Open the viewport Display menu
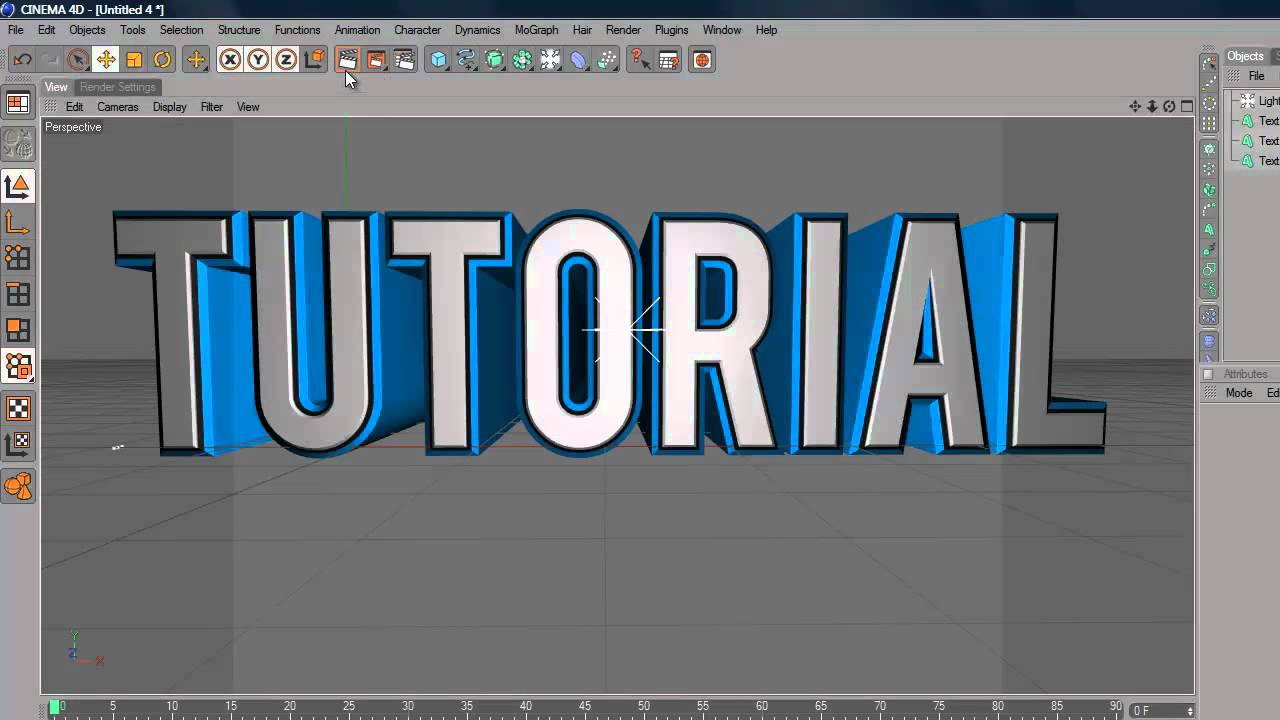Screen dimensions: 1280x720 click(x=170, y=107)
